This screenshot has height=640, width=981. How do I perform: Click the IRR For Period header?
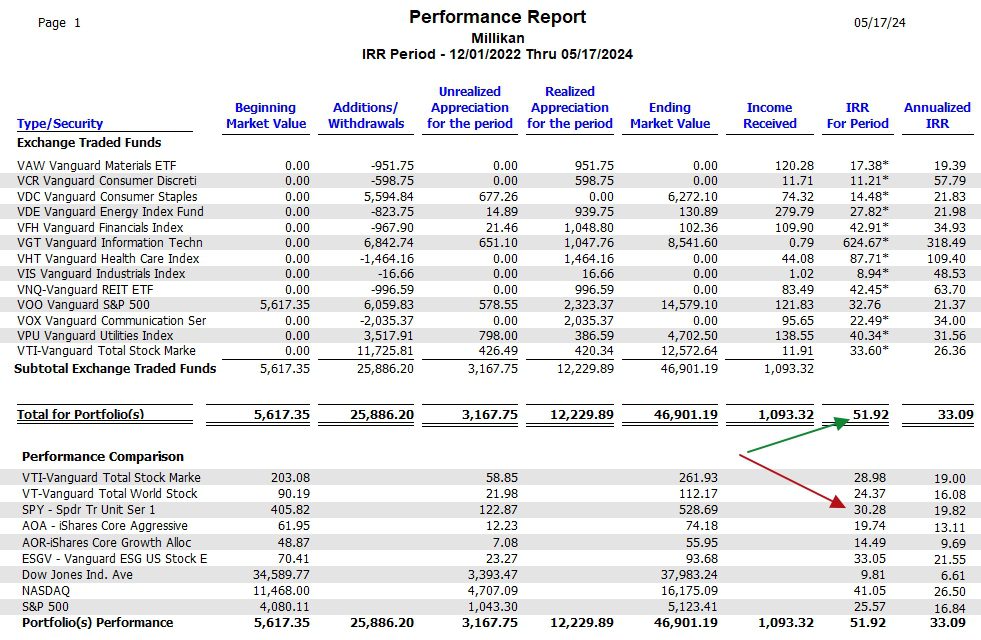point(857,116)
